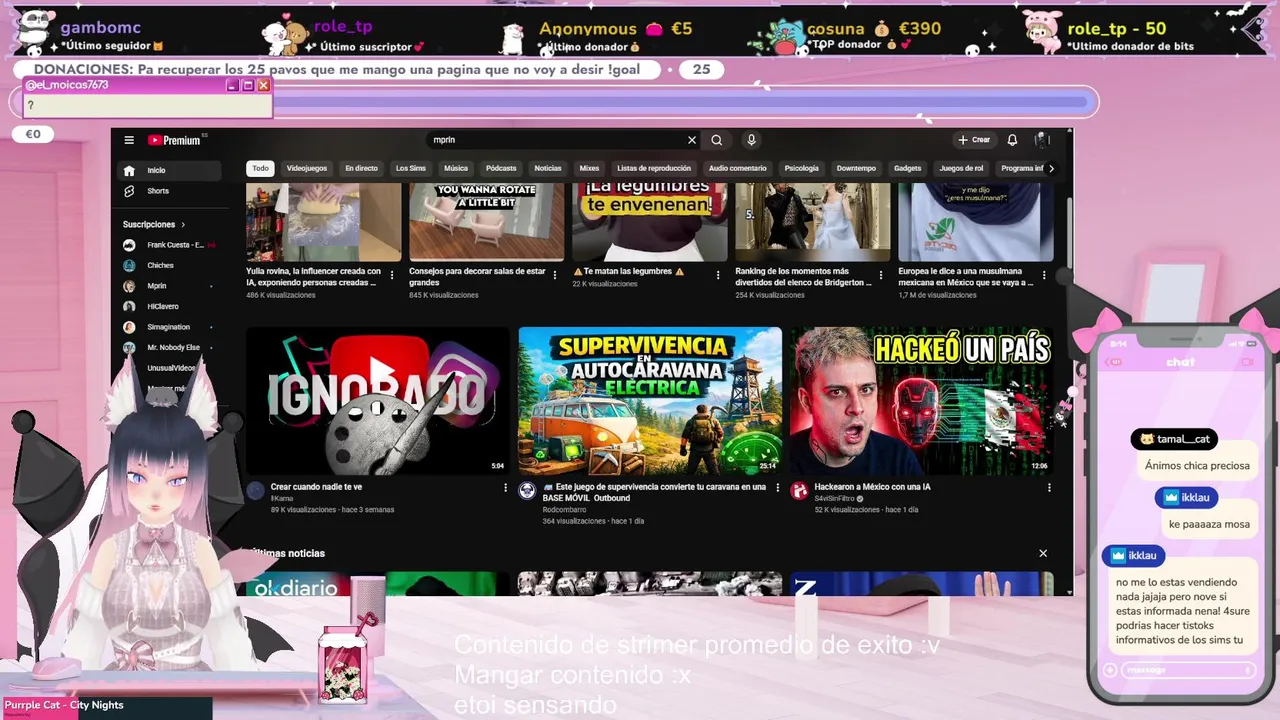Select the Mixes filter chip

(589, 168)
